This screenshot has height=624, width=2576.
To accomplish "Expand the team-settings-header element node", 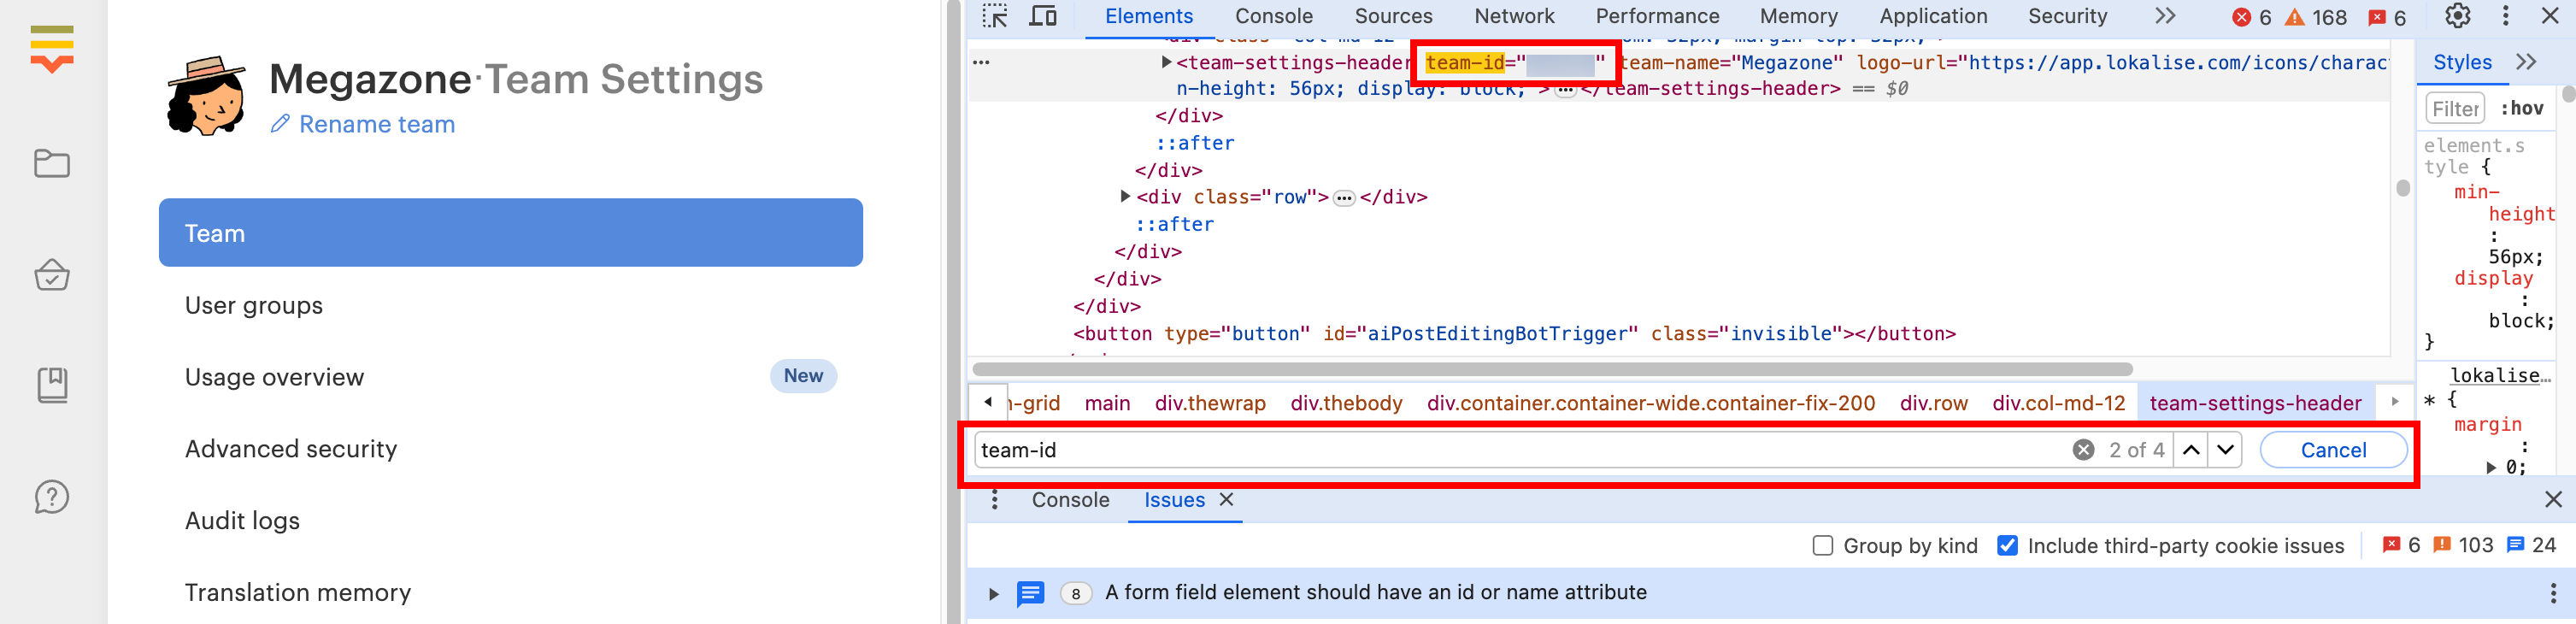I will point(1166,62).
